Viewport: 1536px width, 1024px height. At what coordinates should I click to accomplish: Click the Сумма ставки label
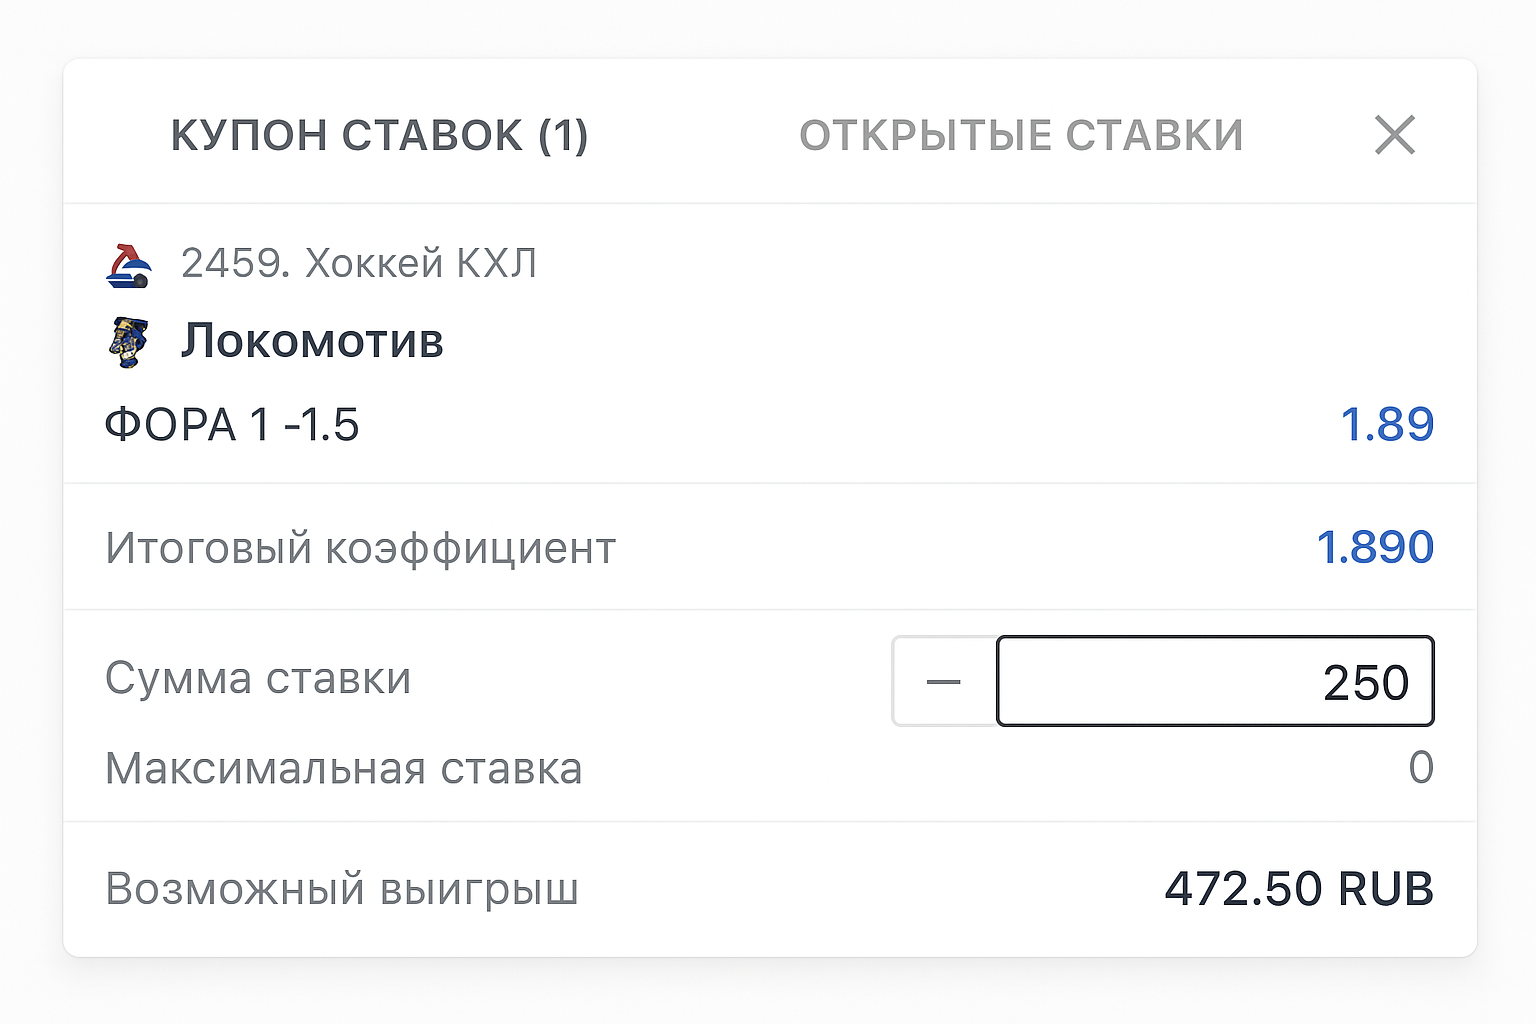tap(258, 678)
